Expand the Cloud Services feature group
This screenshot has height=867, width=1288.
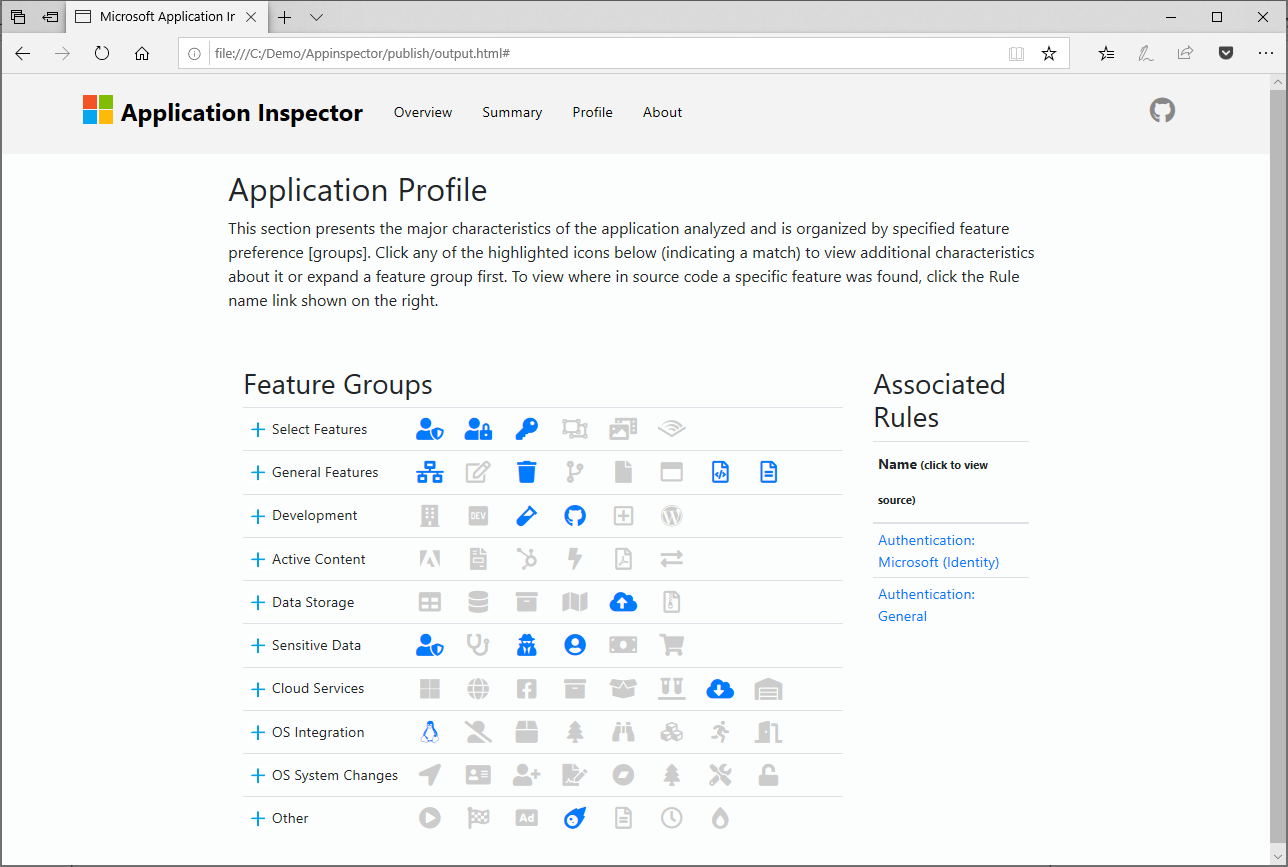click(258, 689)
